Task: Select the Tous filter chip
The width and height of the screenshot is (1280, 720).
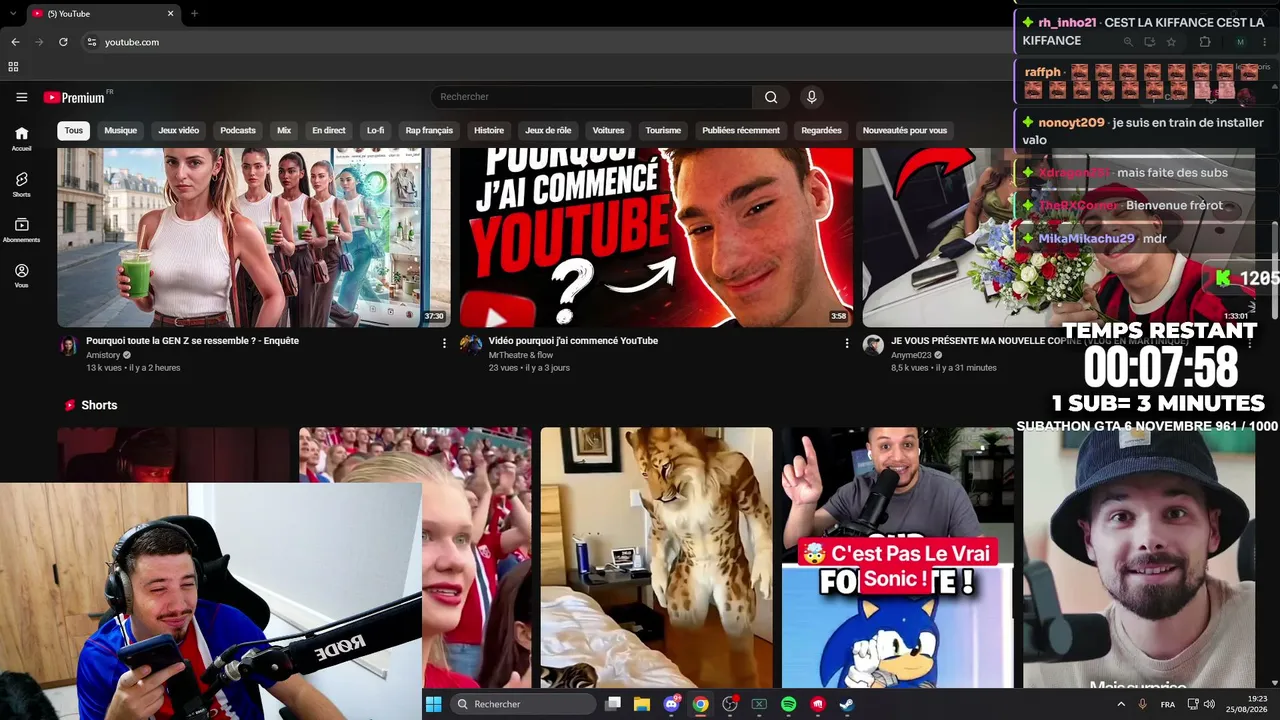Action: tap(74, 130)
